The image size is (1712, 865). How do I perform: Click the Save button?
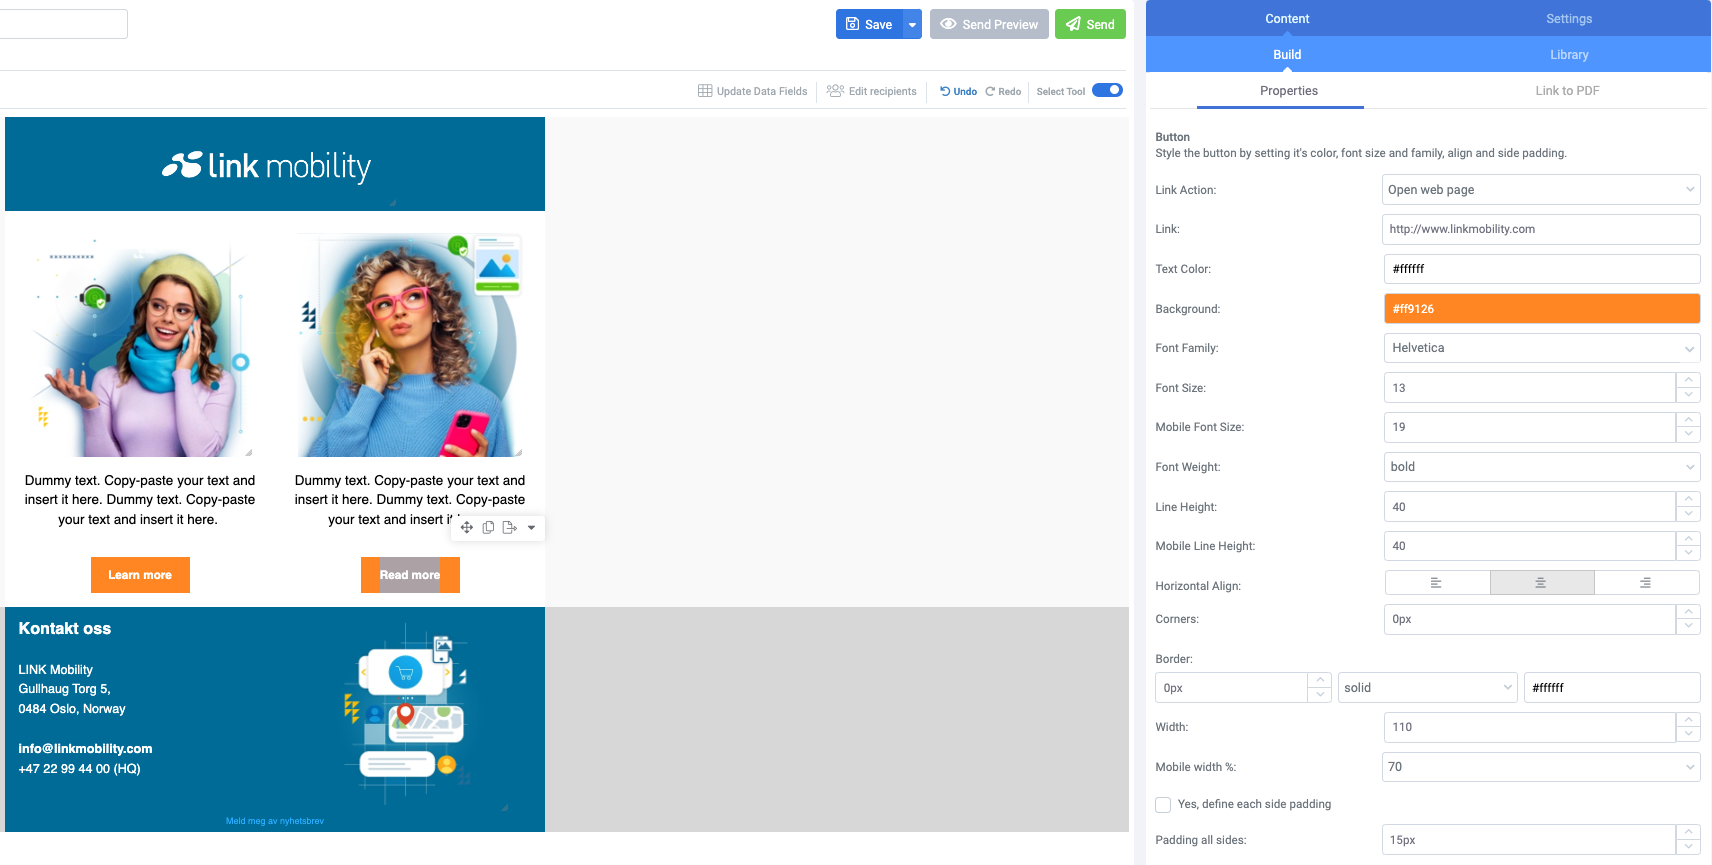click(x=869, y=24)
